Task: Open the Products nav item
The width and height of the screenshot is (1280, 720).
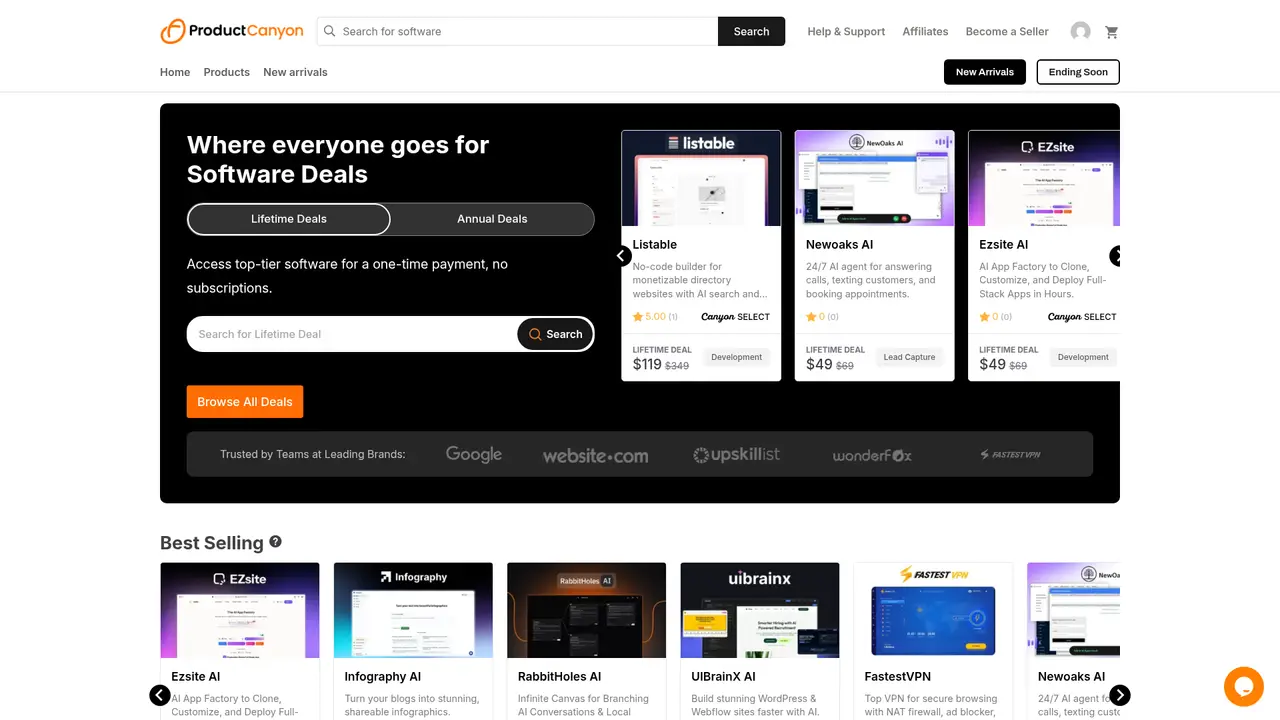Action: pyautogui.click(x=227, y=72)
